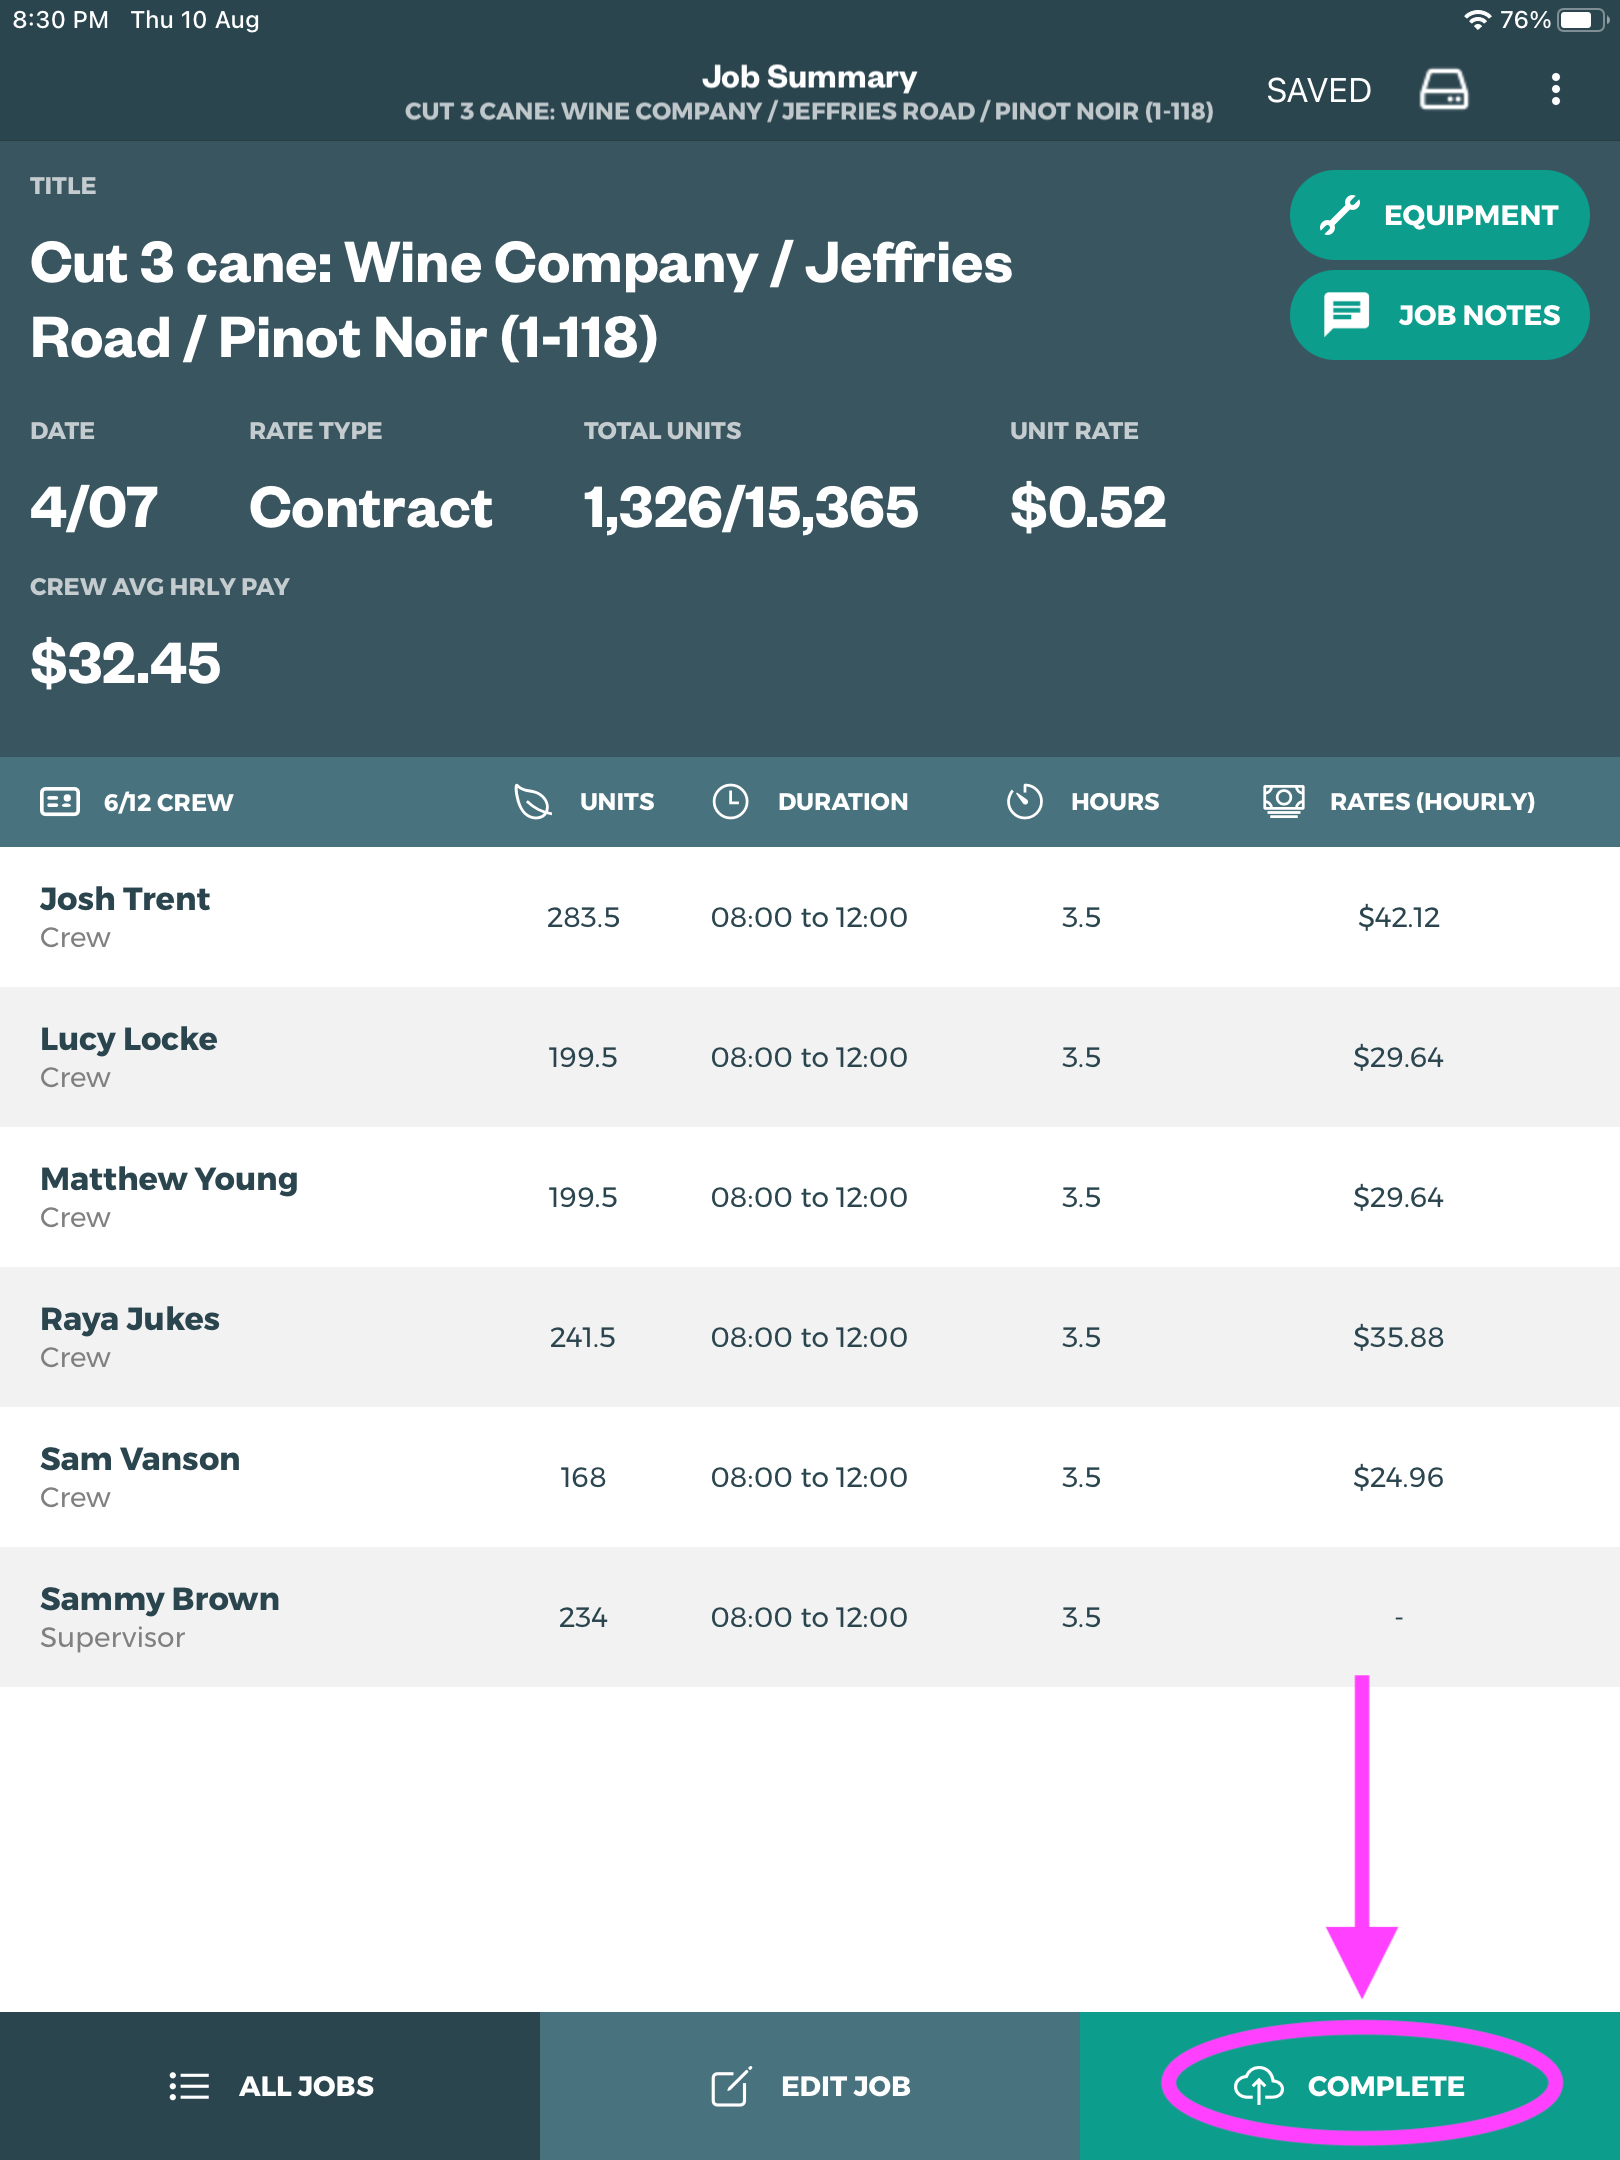Select Edit Job in bottom bar

pos(810,2086)
